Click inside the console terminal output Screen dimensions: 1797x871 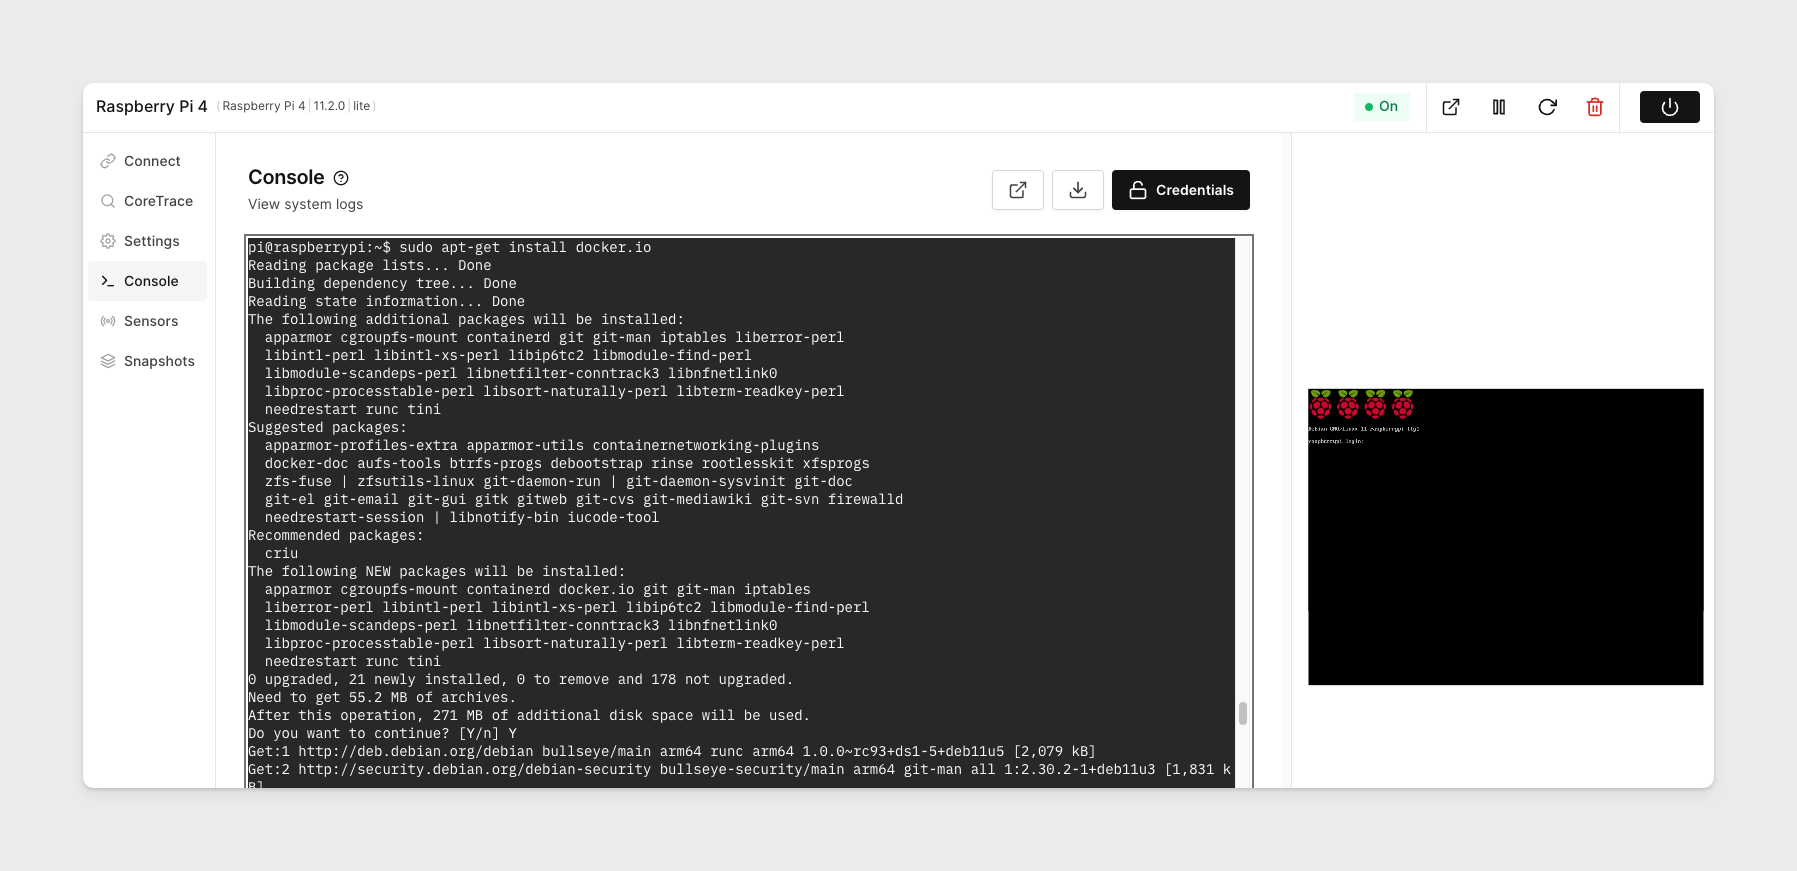[x=741, y=512]
